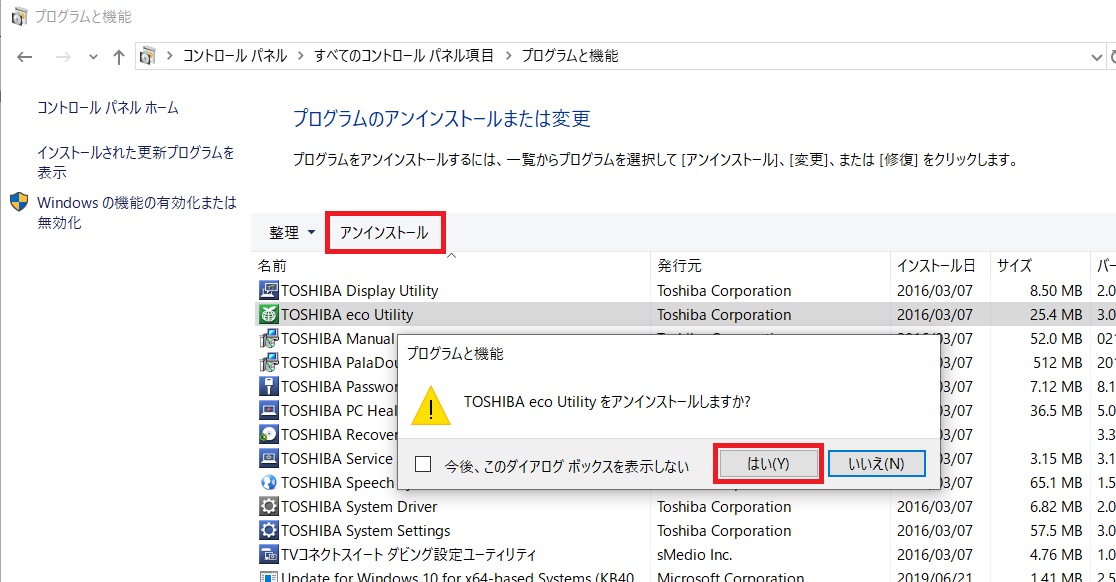Expand the address bar history dropdown
Screen dimensions: 1116x582
(1096, 57)
